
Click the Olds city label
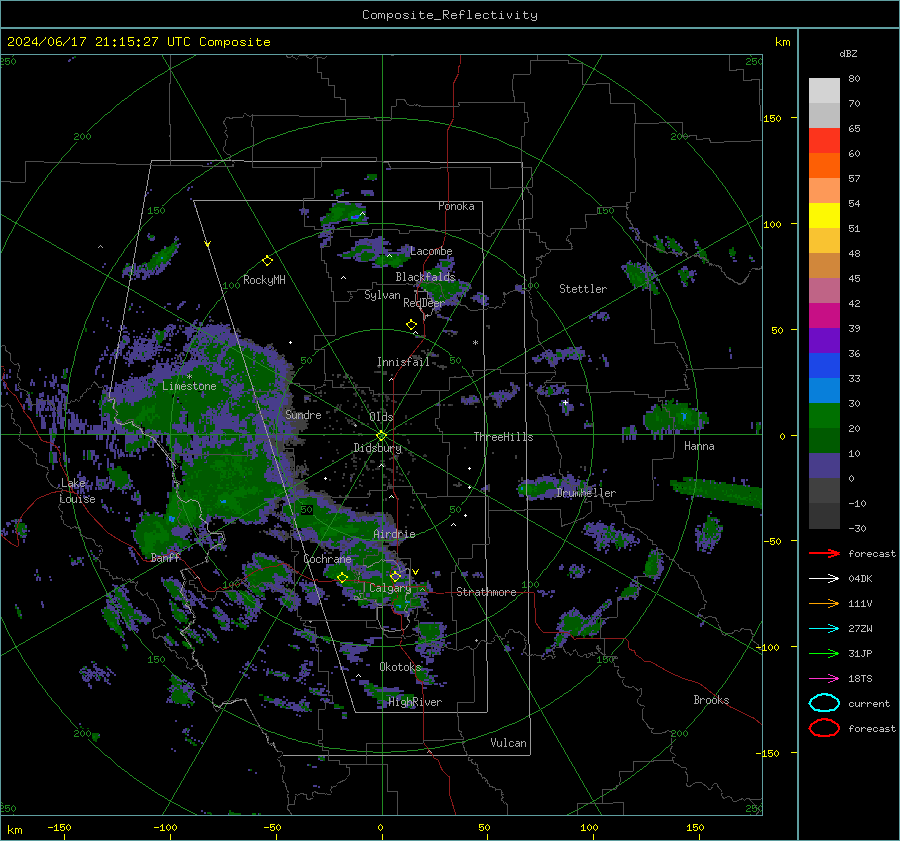(x=381, y=416)
